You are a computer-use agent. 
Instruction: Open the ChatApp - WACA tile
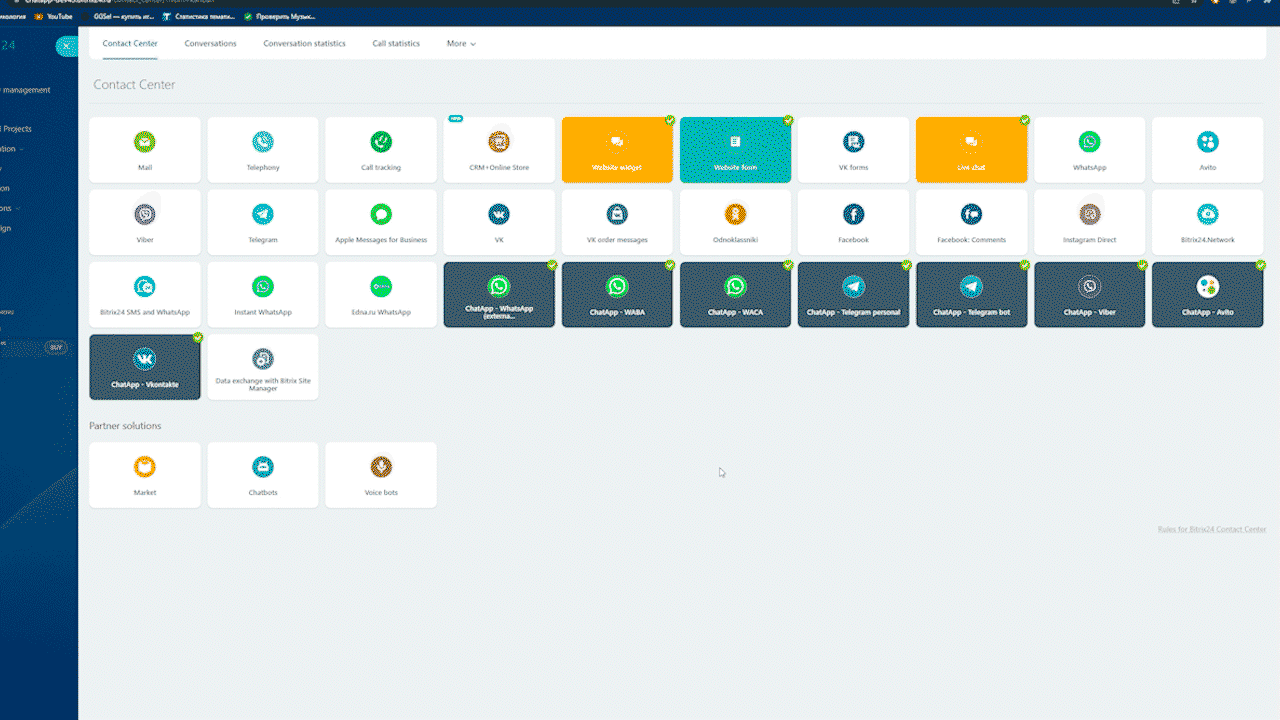(735, 295)
